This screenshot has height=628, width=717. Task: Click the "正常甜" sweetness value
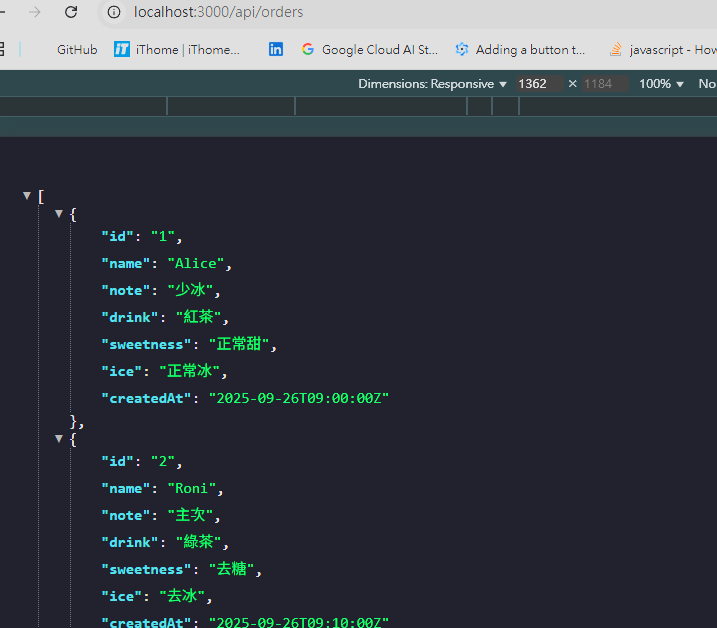[x=239, y=344]
